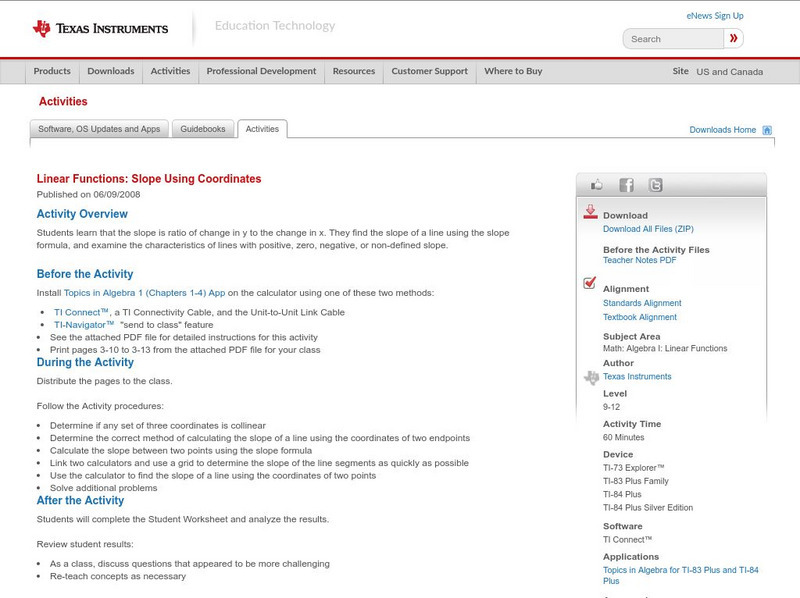This screenshot has height=598, width=800.
Task: Share the activity on Facebook
Action: tap(626, 185)
